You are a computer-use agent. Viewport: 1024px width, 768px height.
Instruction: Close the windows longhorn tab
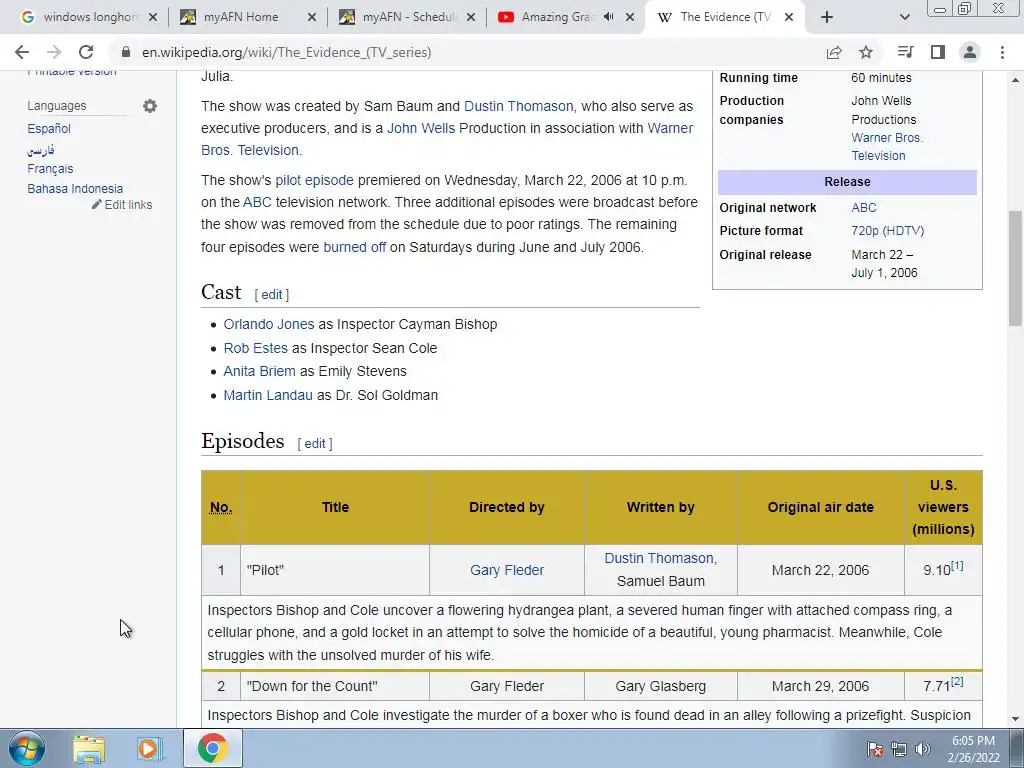point(153,17)
